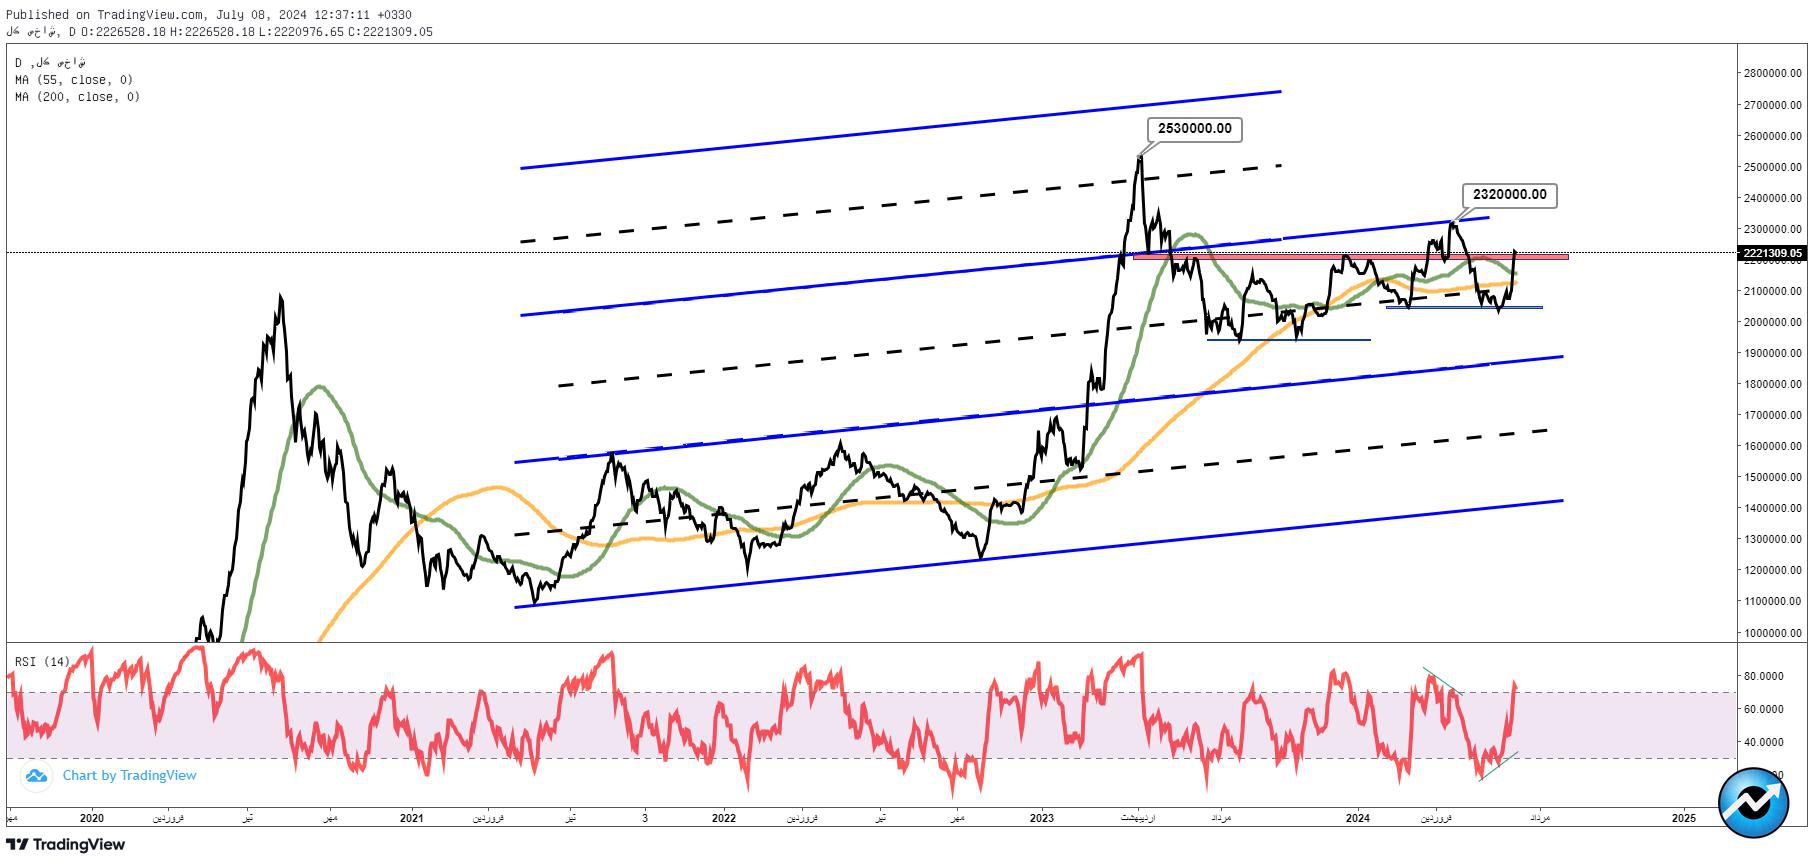Viewport: 1814px width, 863px height.
Task: Click the 1700000.00 price axis label
Action: [x=1772, y=415]
